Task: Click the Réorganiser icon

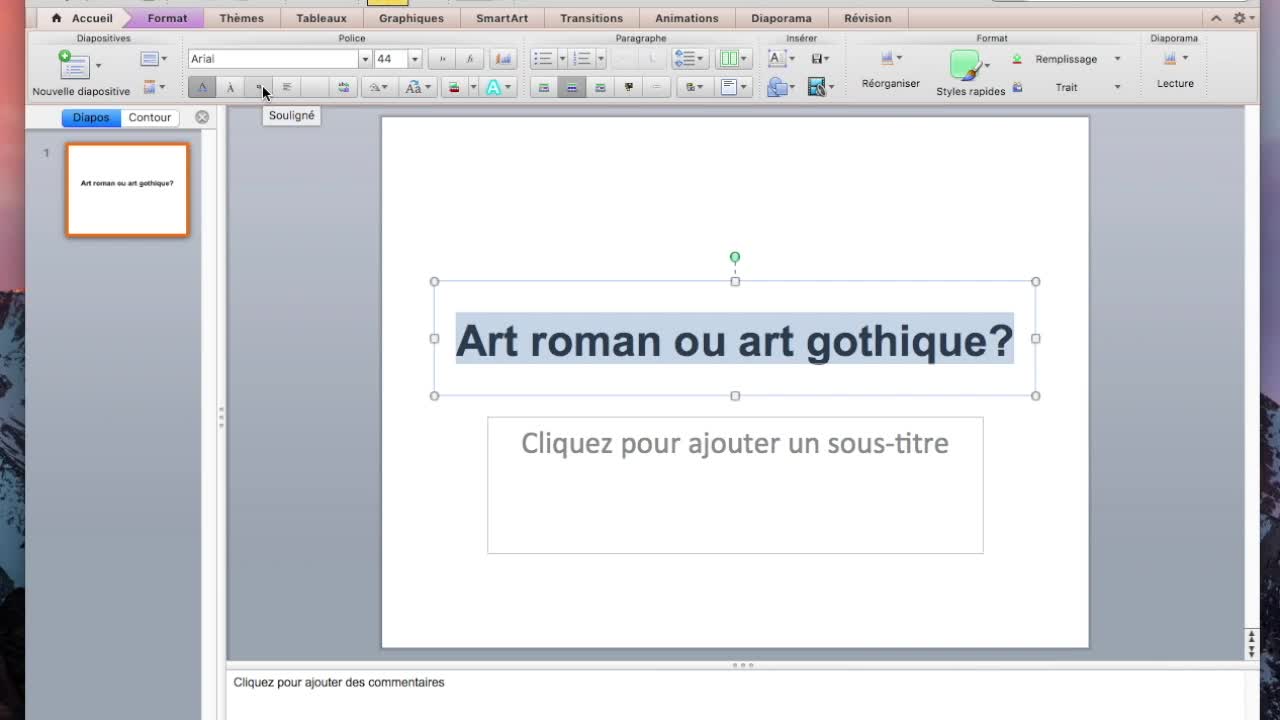Action: (886, 60)
